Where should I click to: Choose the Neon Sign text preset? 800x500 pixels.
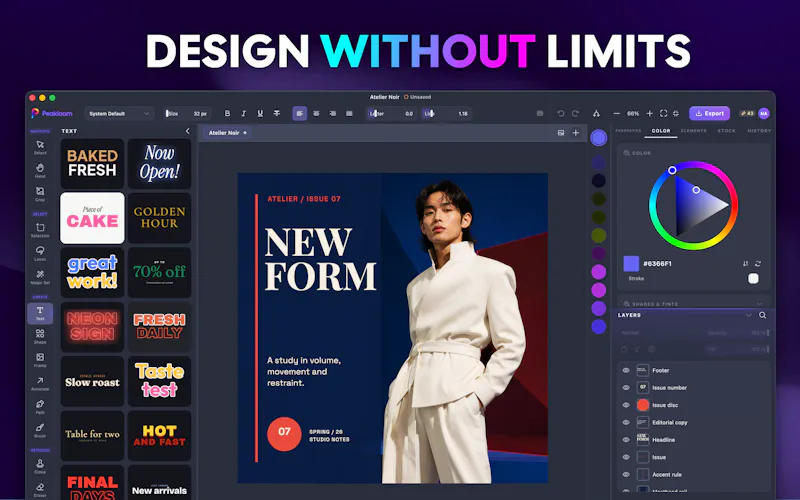point(92,327)
